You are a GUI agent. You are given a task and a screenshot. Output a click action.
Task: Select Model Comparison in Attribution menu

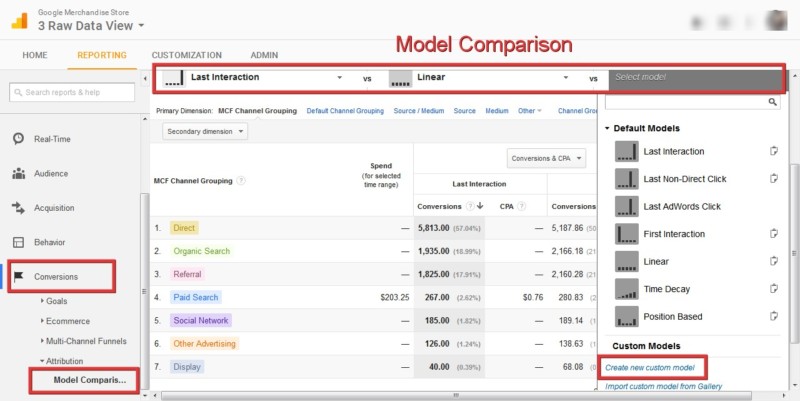(x=89, y=380)
